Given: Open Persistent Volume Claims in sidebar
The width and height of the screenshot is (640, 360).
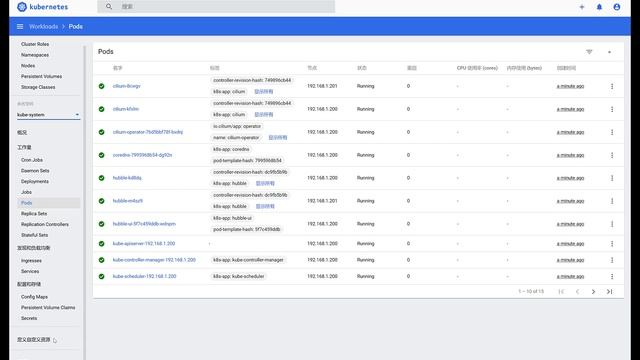Looking at the screenshot, I should [x=48, y=308].
